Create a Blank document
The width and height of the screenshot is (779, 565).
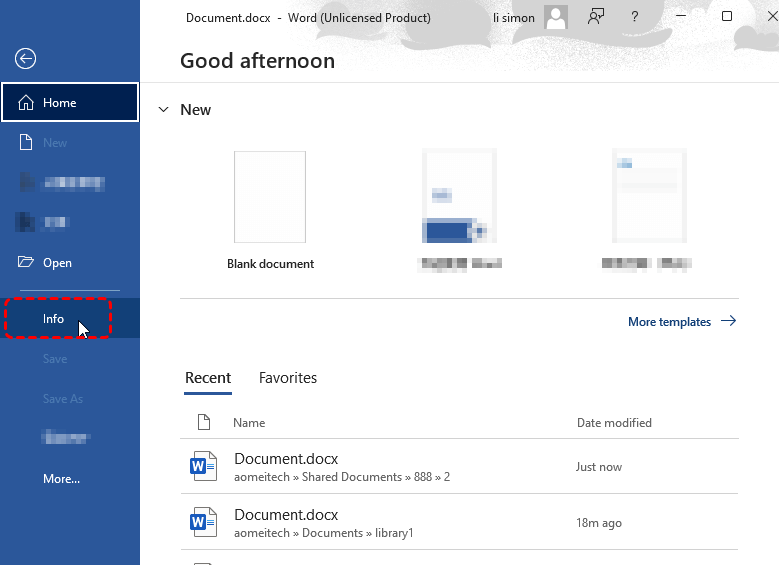tap(270, 210)
